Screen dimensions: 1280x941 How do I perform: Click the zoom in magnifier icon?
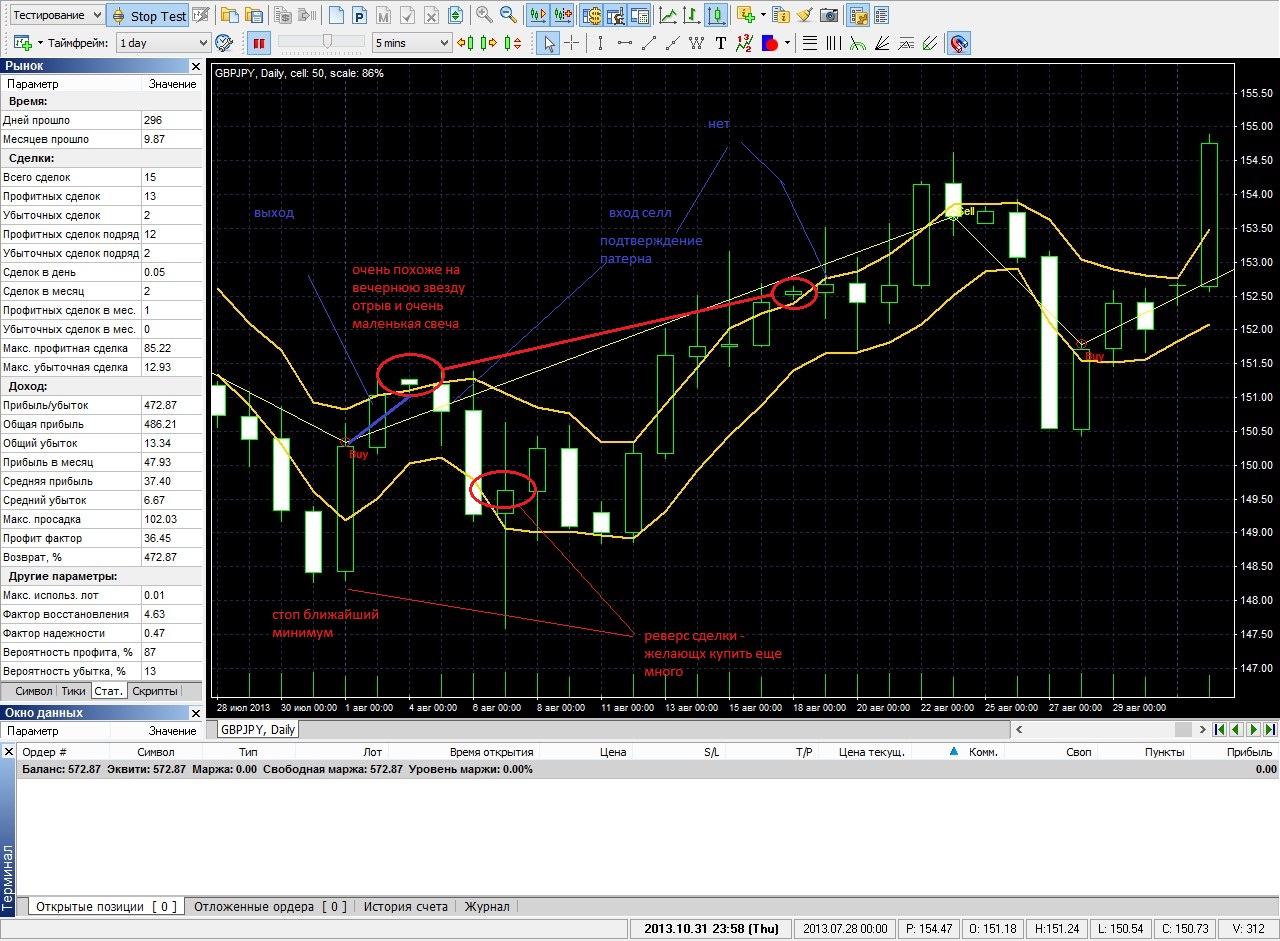[484, 15]
